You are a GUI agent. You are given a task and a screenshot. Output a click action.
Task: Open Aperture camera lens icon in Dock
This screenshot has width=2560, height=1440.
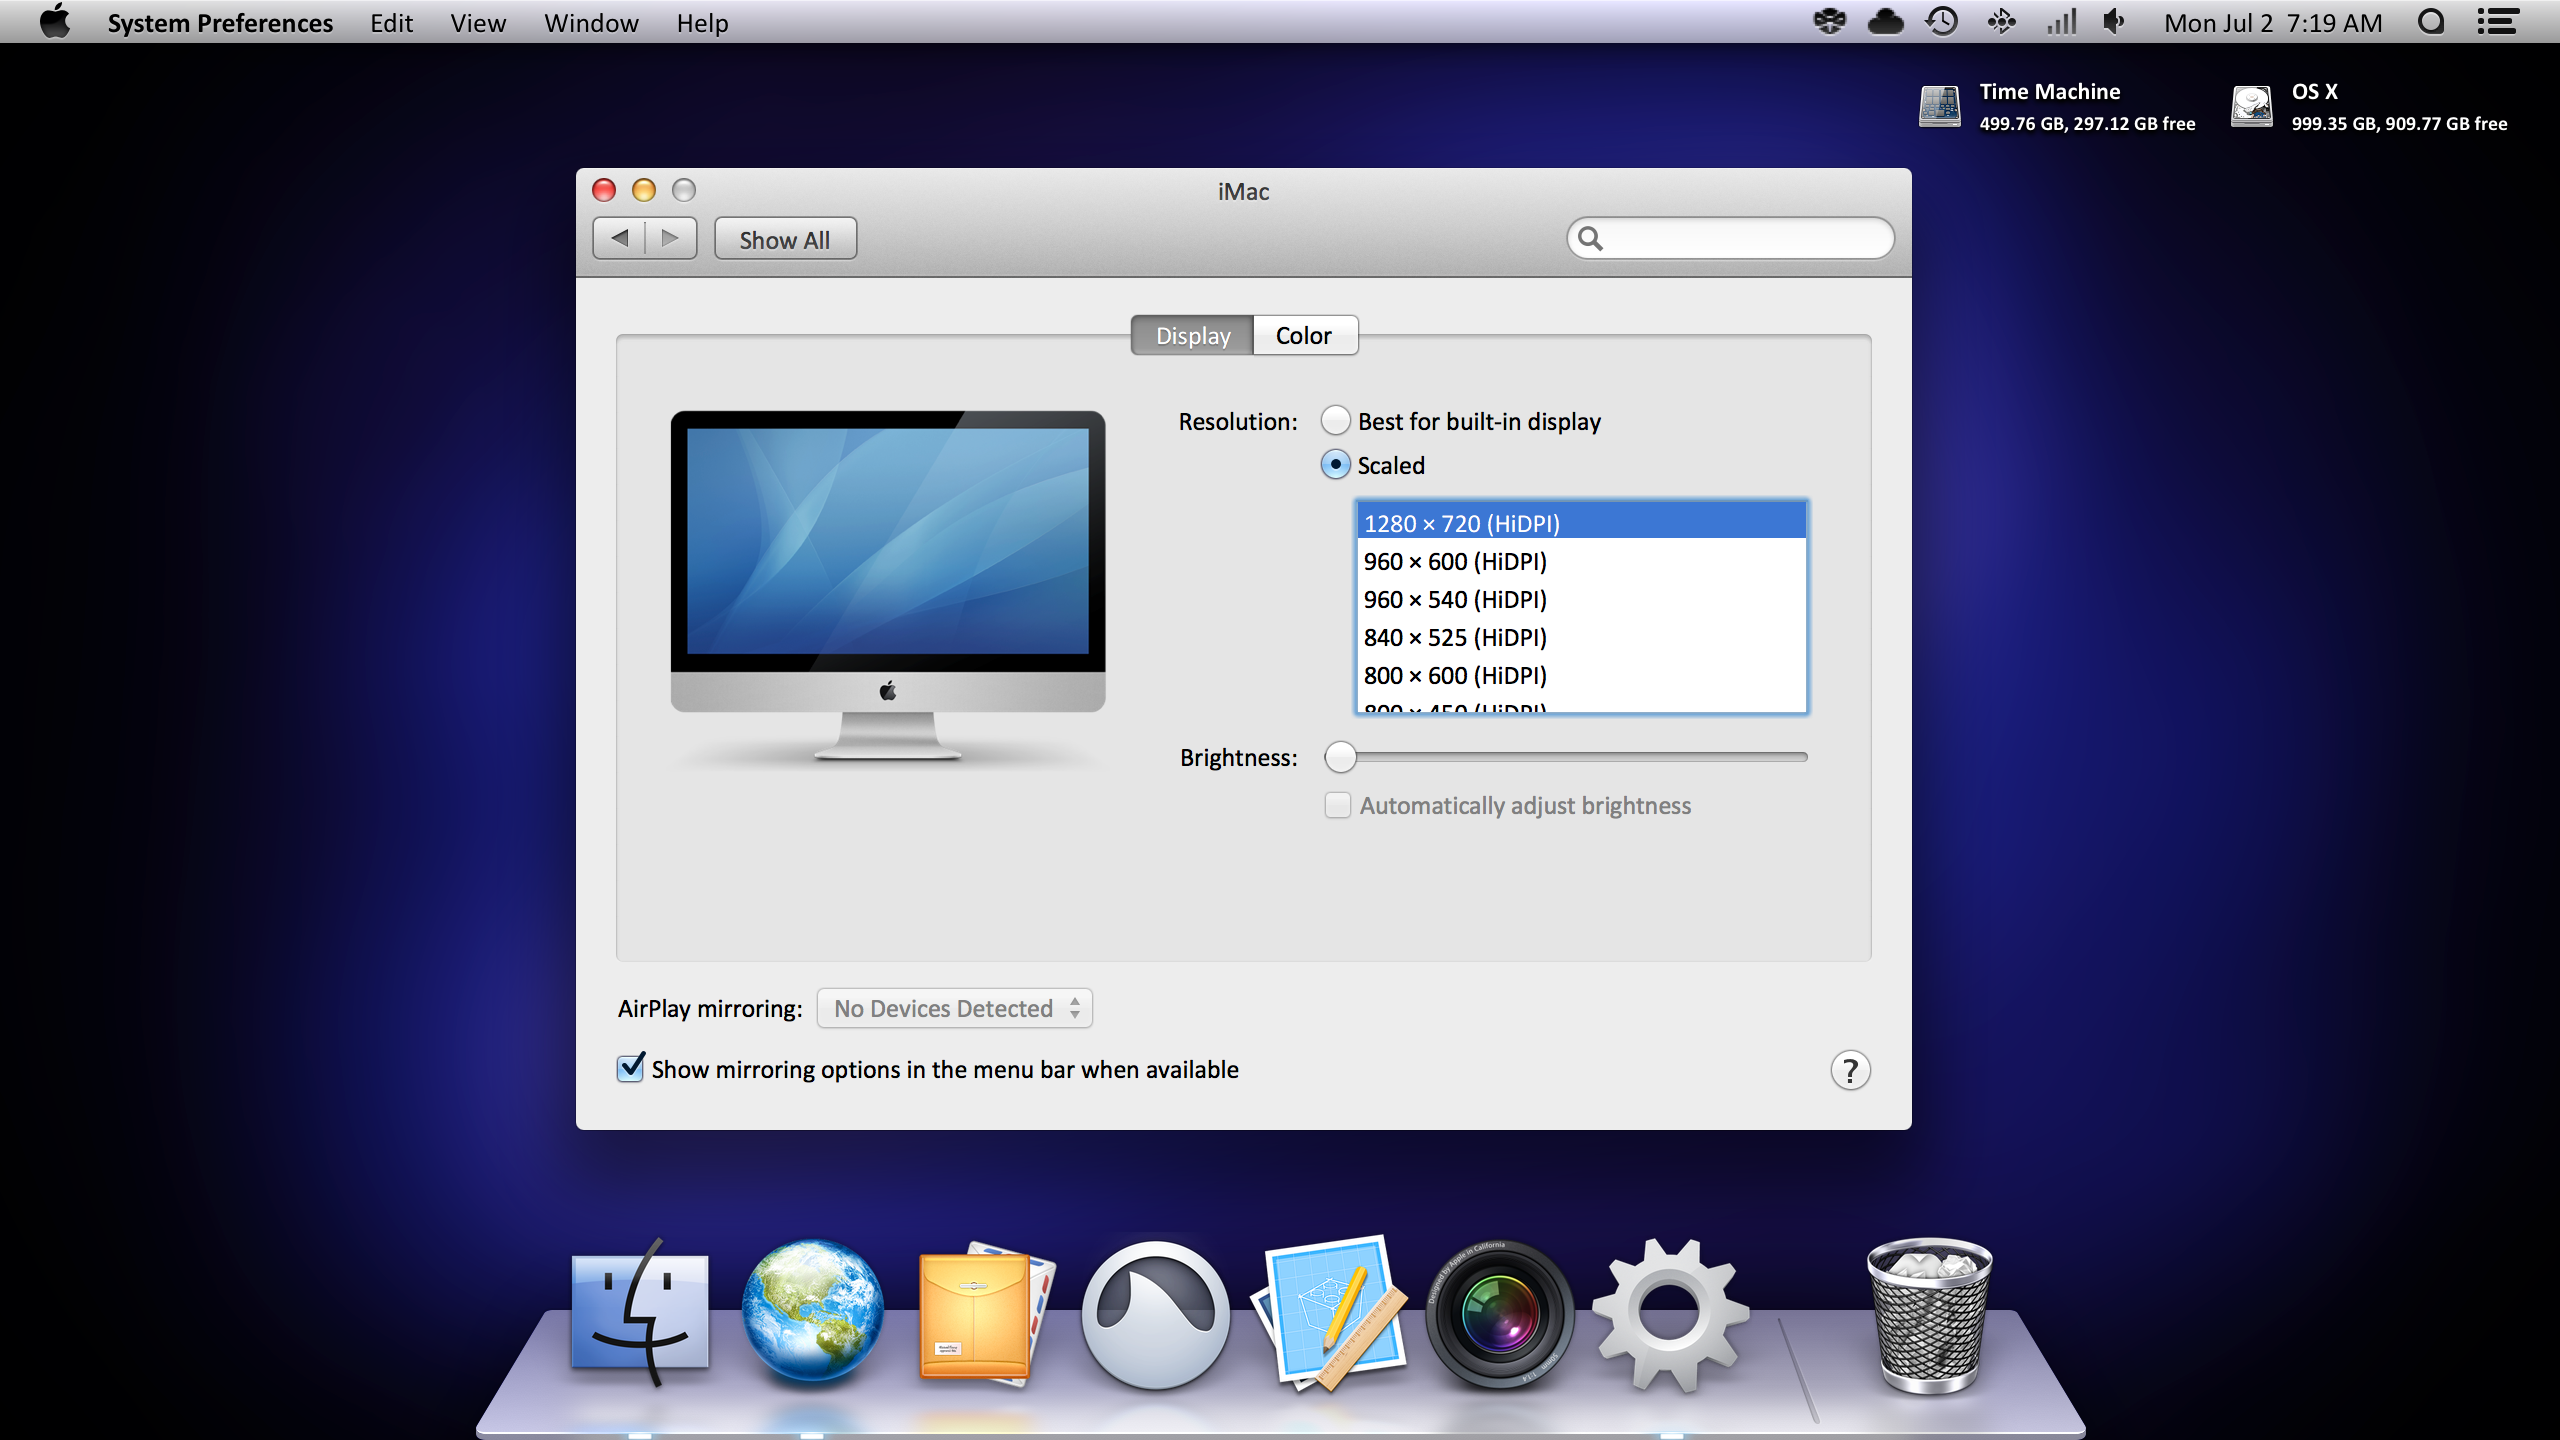click(1499, 1315)
